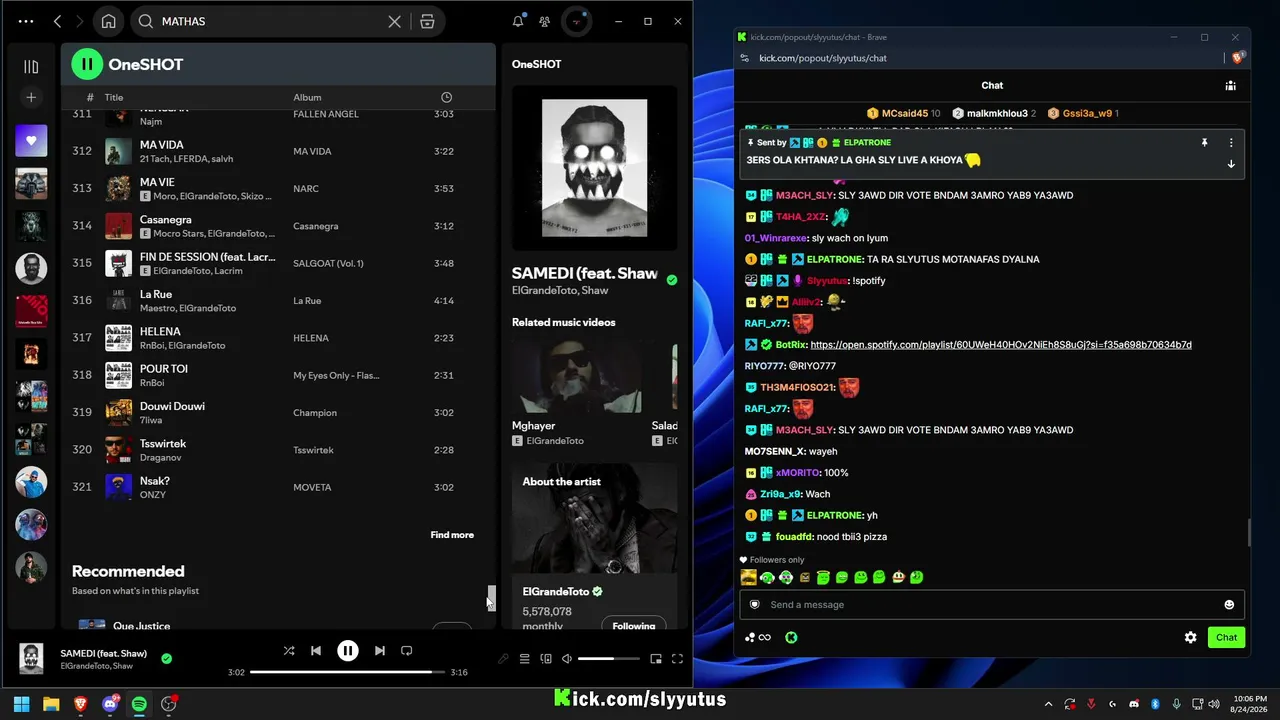Sort by duration clock icon
1280x720 pixels.
click(x=446, y=97)
